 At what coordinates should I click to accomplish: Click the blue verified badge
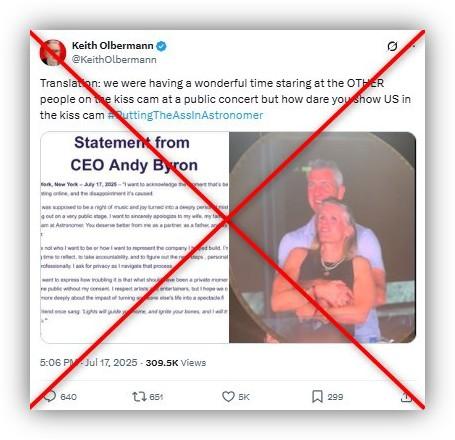pyautogui.click(x=162, y=46)
